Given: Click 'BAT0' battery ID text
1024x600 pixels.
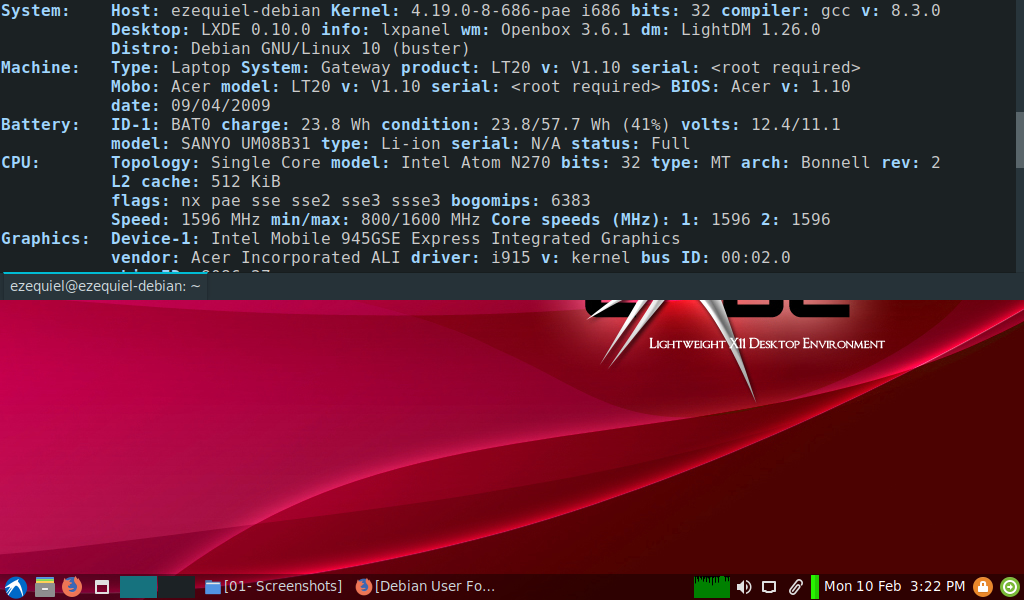Looking at the screenshot, I should 191,124.
